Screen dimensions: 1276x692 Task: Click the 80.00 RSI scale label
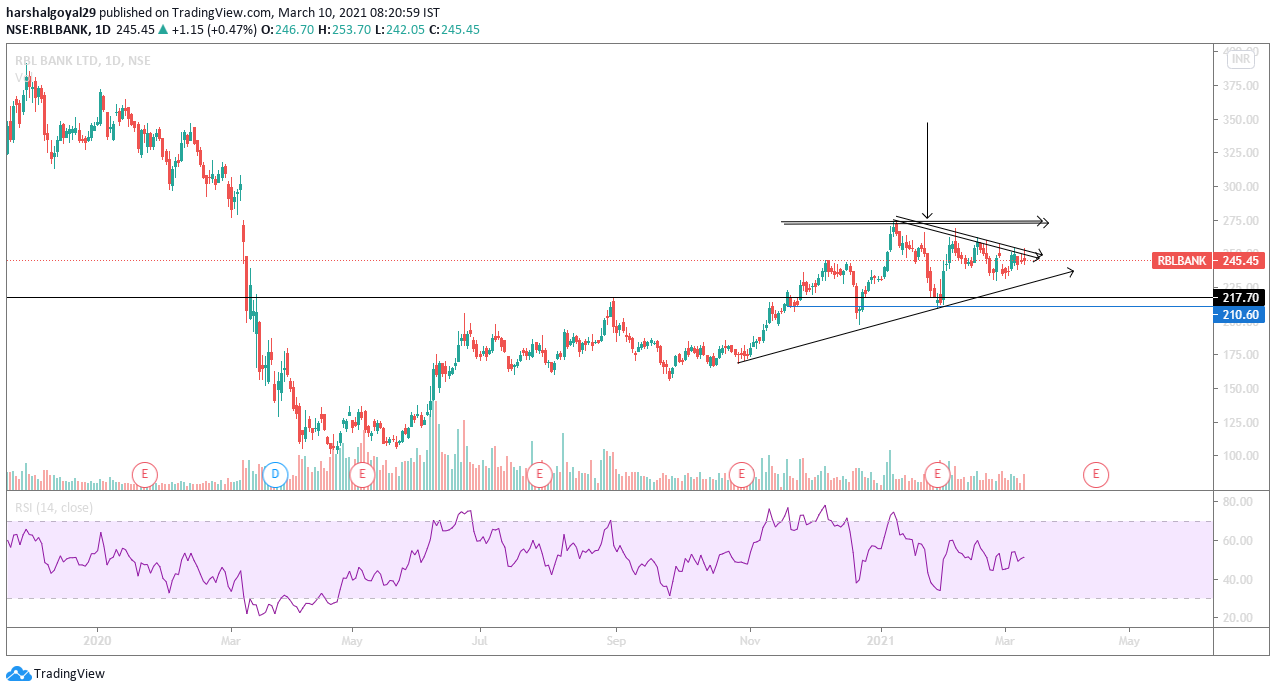(1236, 502)
